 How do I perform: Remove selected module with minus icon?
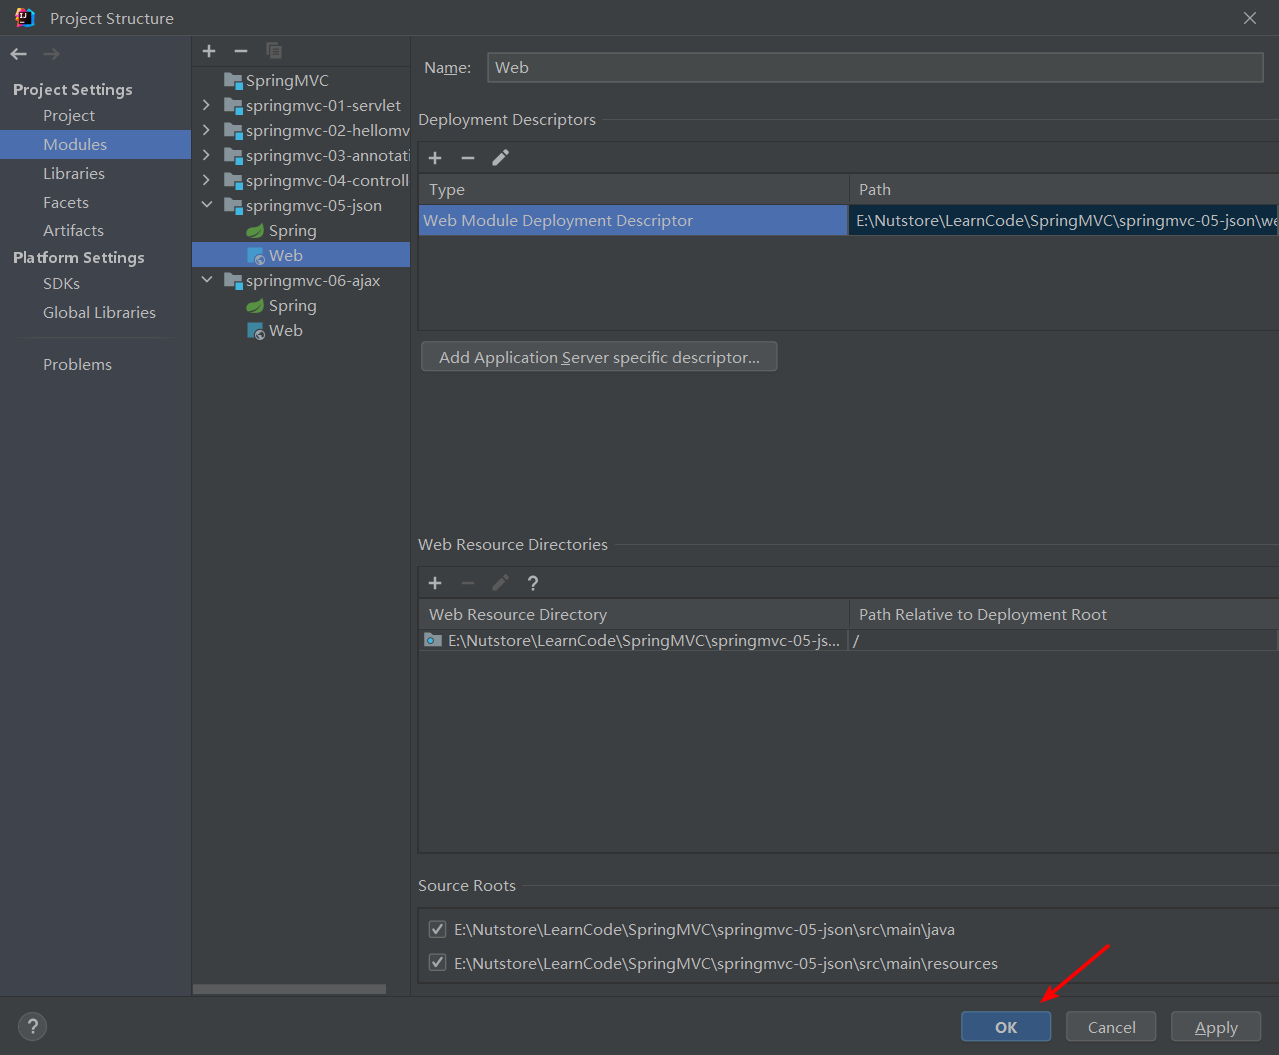[x=241, y=51]
